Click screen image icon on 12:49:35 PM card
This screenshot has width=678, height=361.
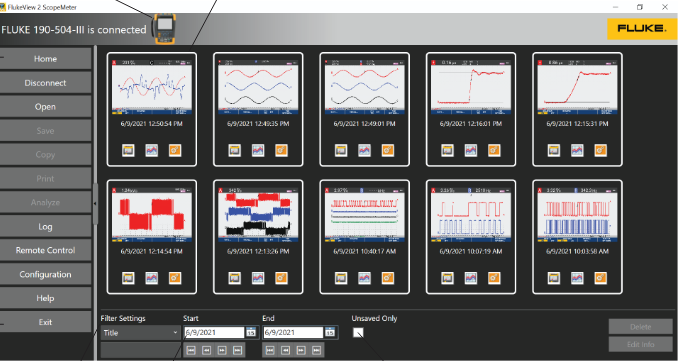click(x=234, y=150)
